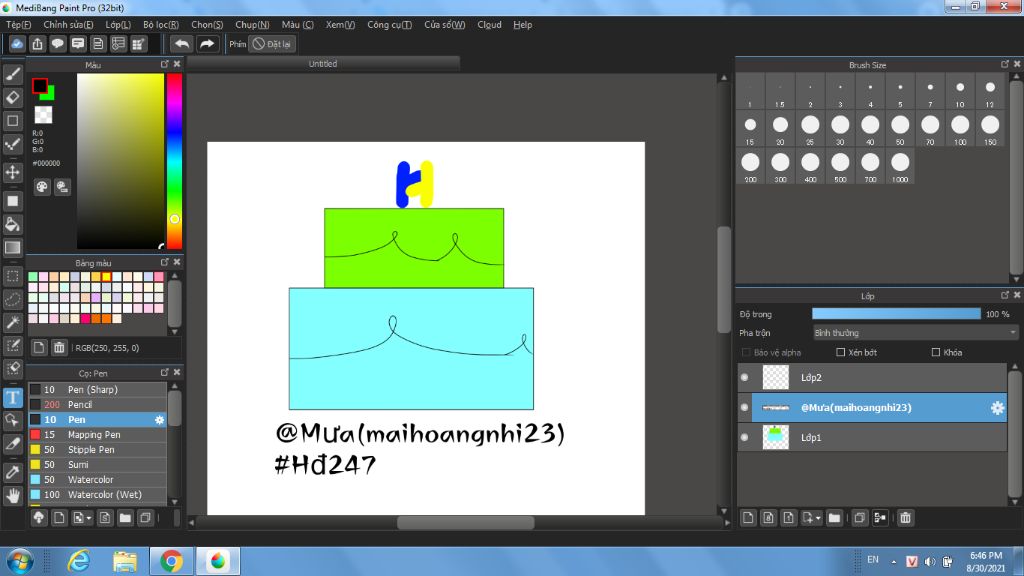Viewport: 1024px width, 576px height.
Task: Select the Brush tool in left toolbar
Action: (x=12, y=74)
